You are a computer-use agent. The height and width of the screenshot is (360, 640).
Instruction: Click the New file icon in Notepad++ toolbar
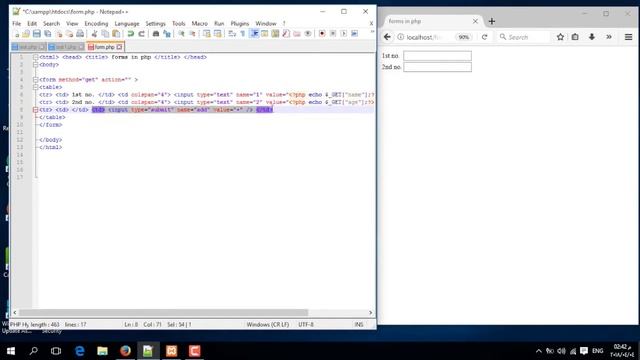click(17, 34)
